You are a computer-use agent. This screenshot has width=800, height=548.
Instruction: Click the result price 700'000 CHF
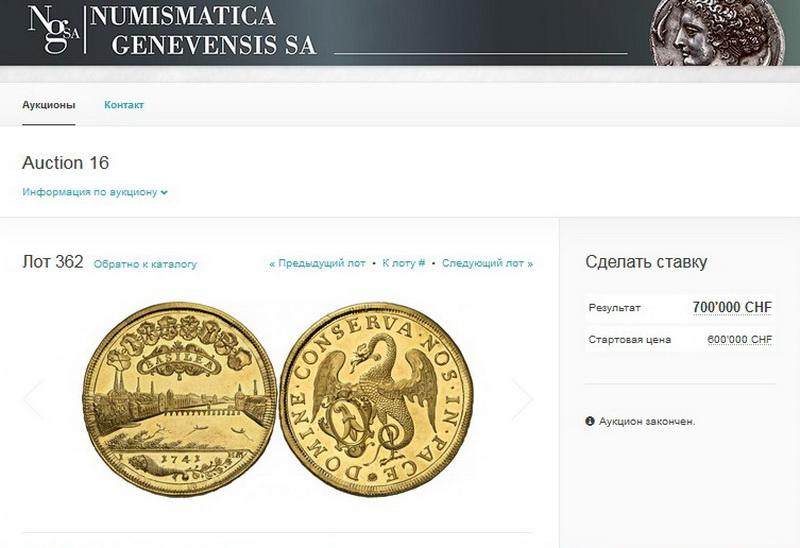tap(732, 307)
